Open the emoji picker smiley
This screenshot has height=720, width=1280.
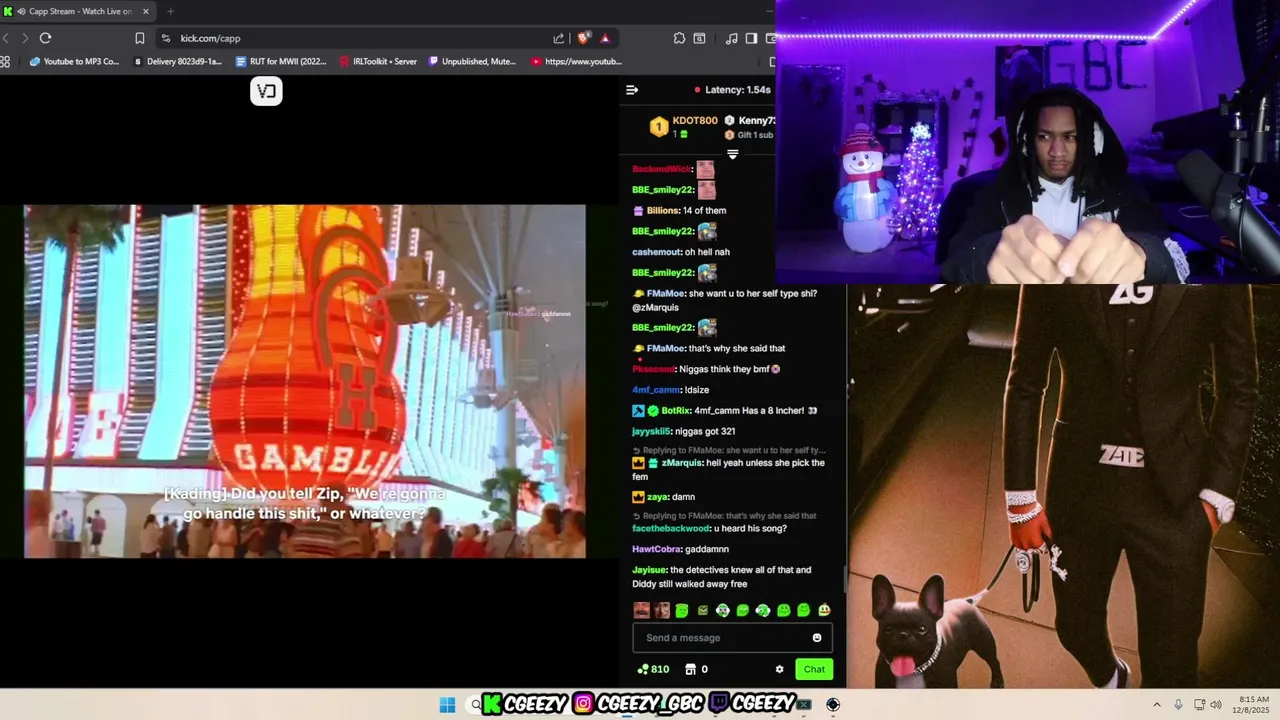click(x=817, y=638)
